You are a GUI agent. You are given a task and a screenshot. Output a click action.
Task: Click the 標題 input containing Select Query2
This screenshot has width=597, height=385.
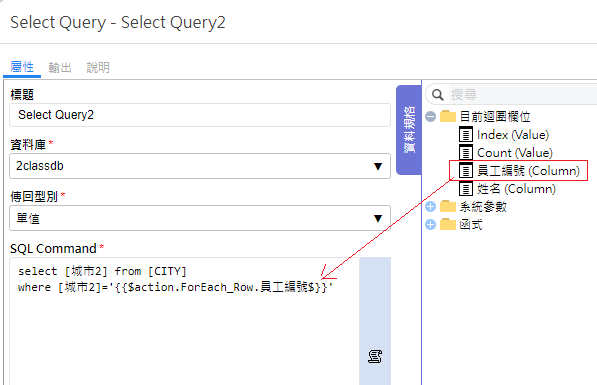point(200,115)
